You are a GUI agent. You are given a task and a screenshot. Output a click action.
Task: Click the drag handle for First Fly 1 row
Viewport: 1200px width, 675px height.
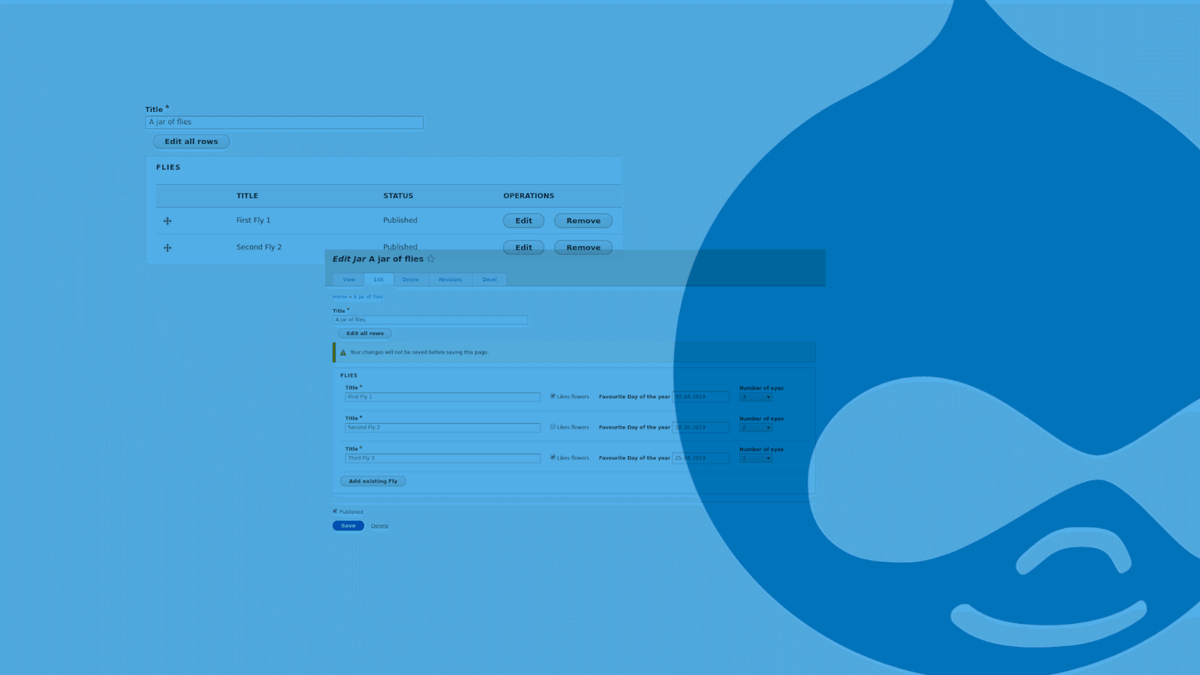tap(167, 221)
